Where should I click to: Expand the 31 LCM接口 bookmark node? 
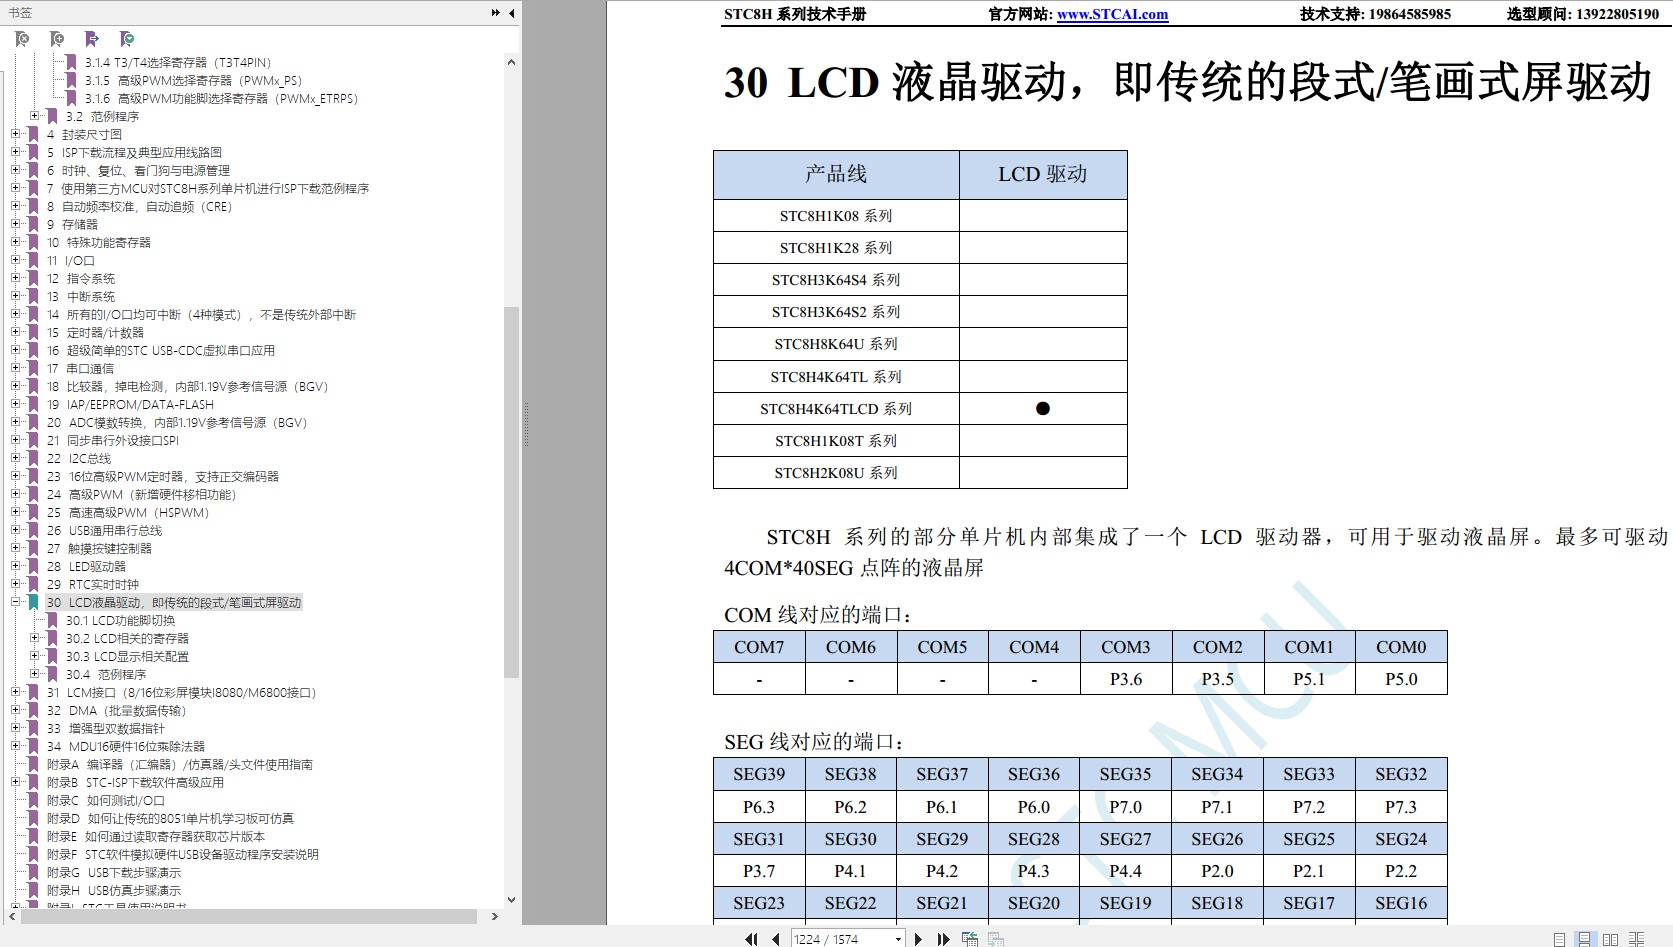pos(15,692)
